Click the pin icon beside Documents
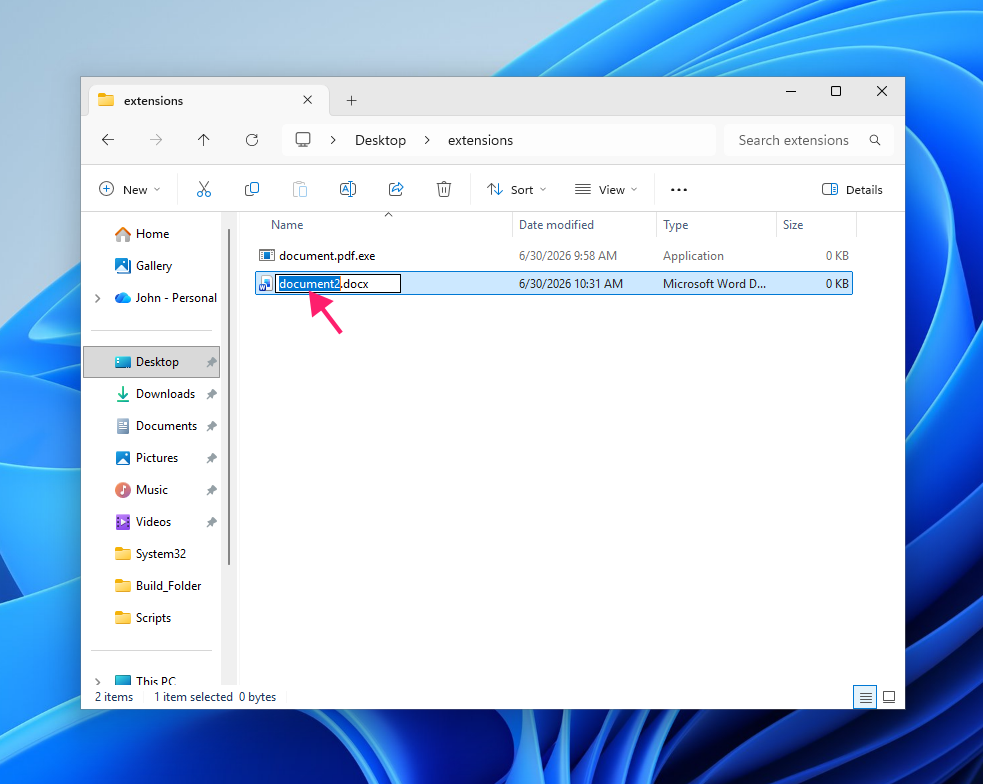This screenshot has width=983, height=784. (x=212, y=426)
